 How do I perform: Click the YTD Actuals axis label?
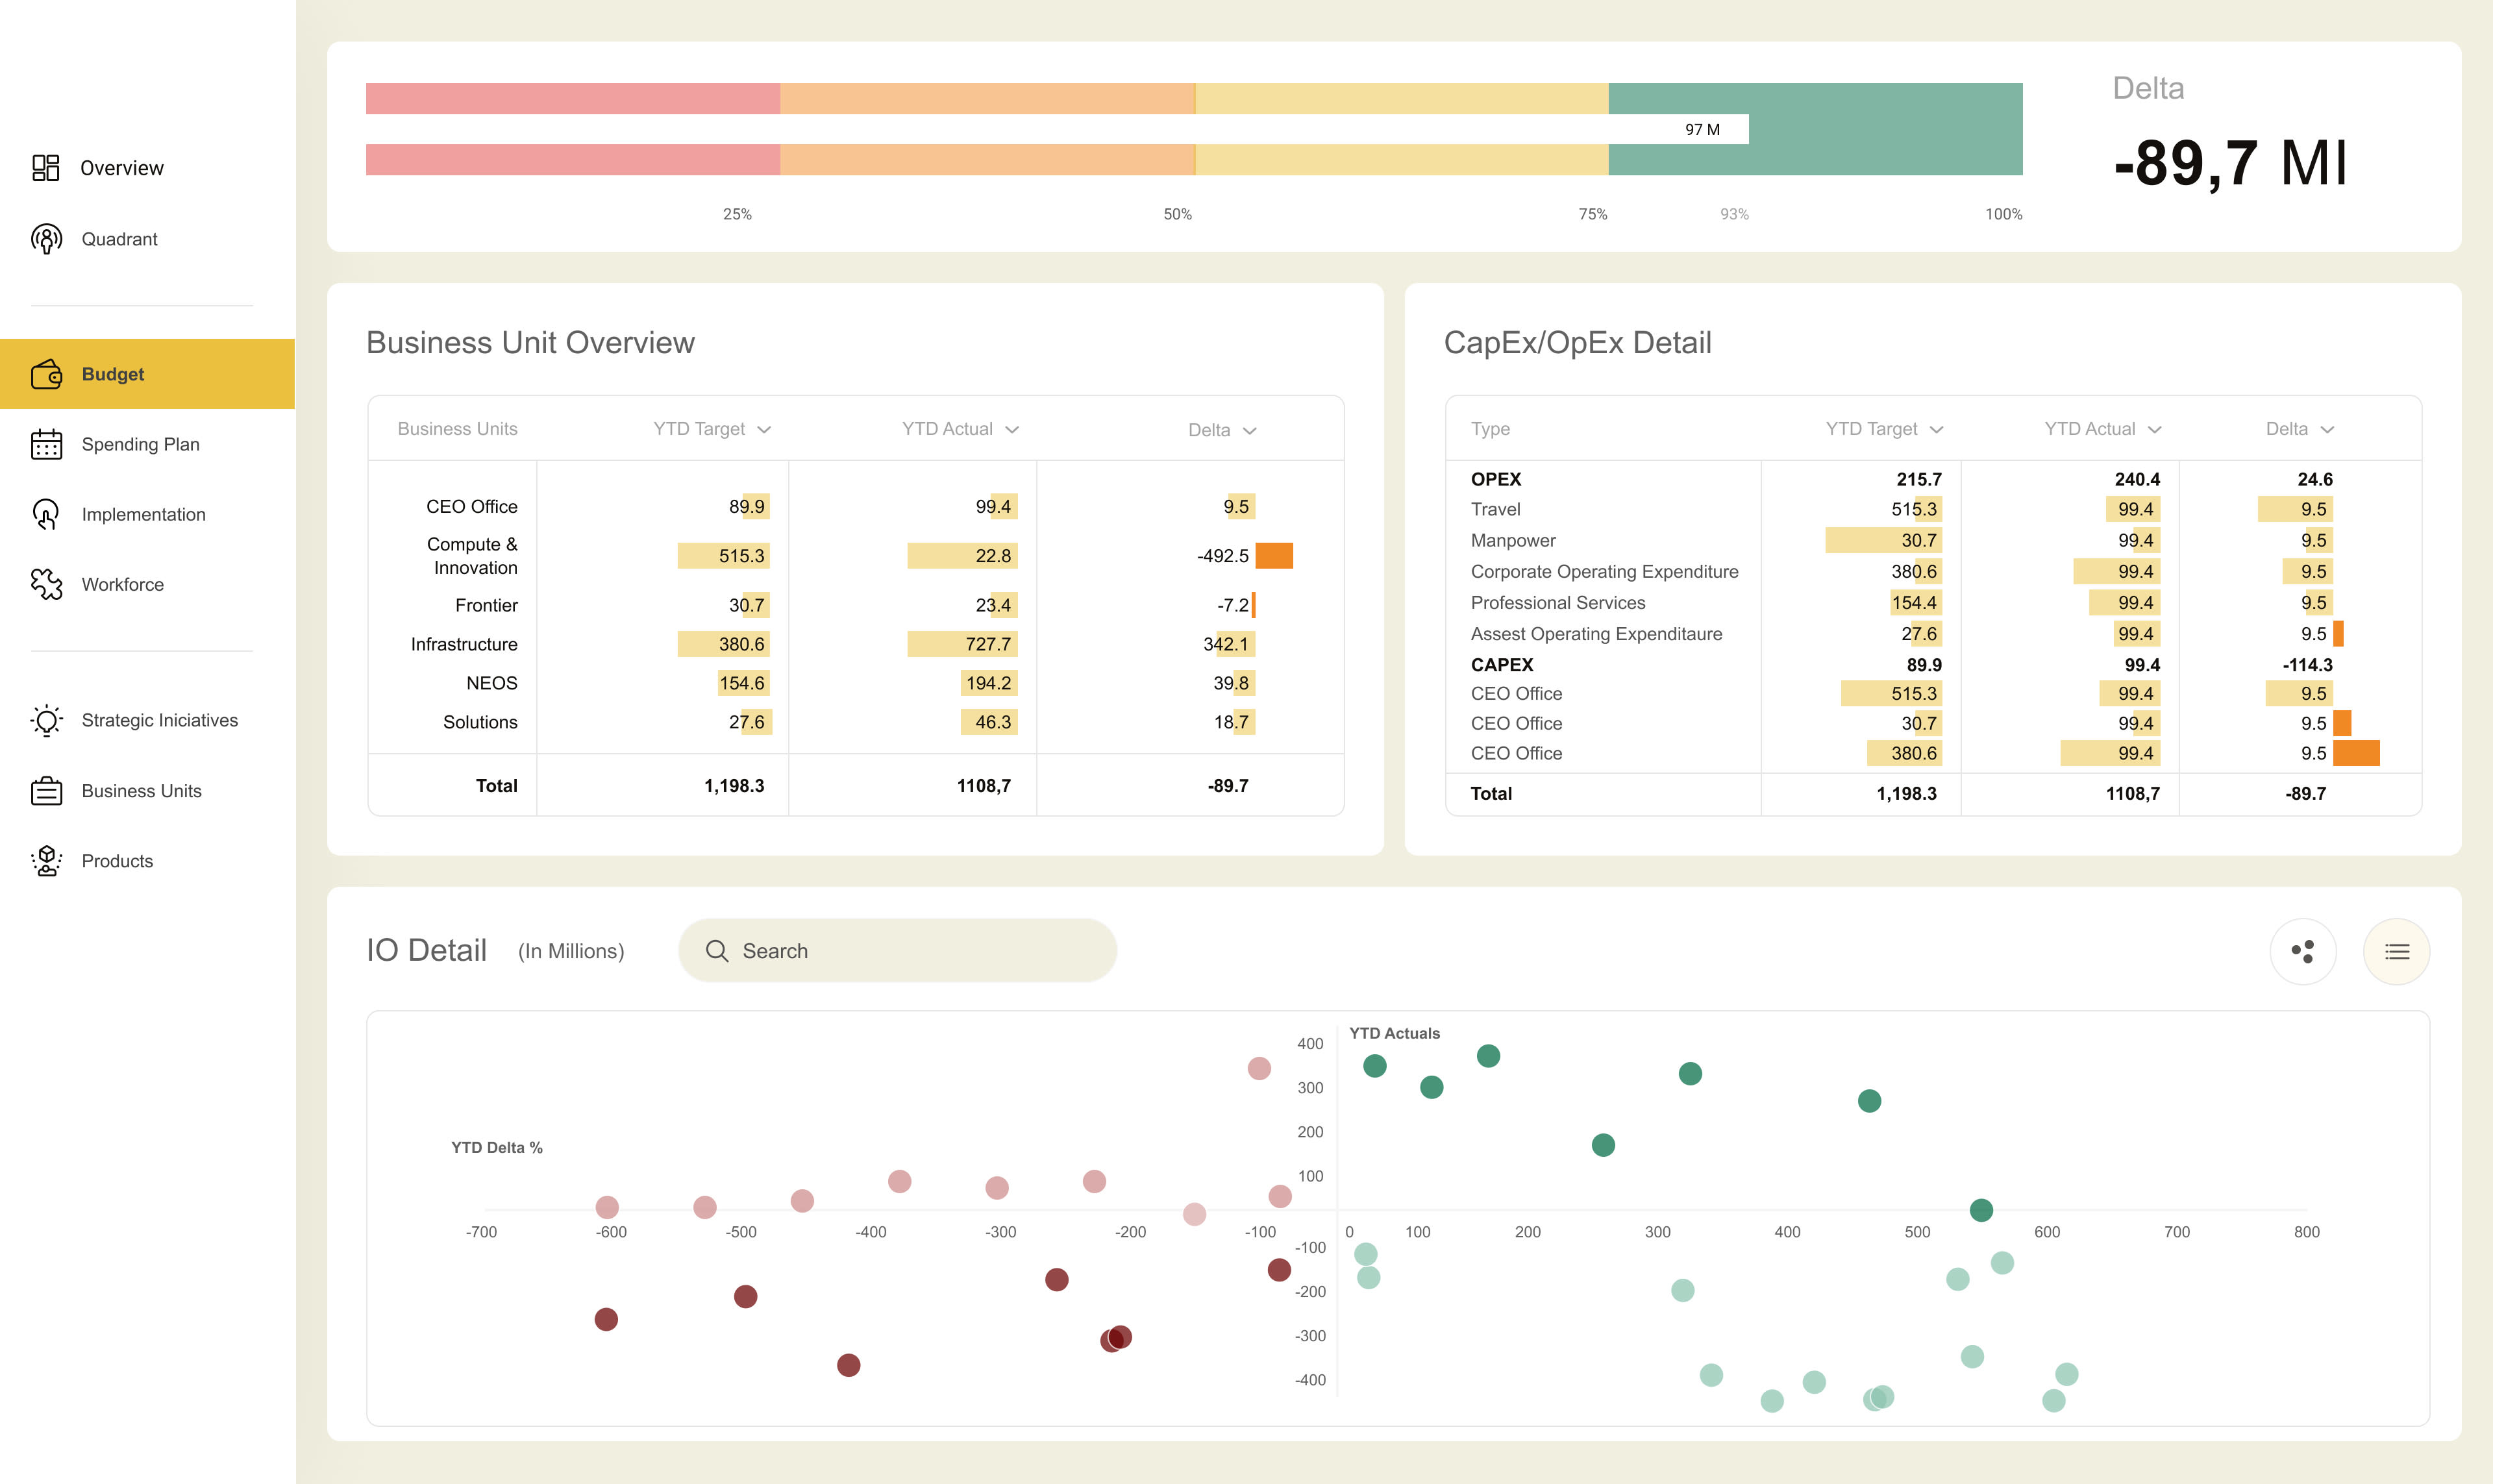coord(1394,1033)
